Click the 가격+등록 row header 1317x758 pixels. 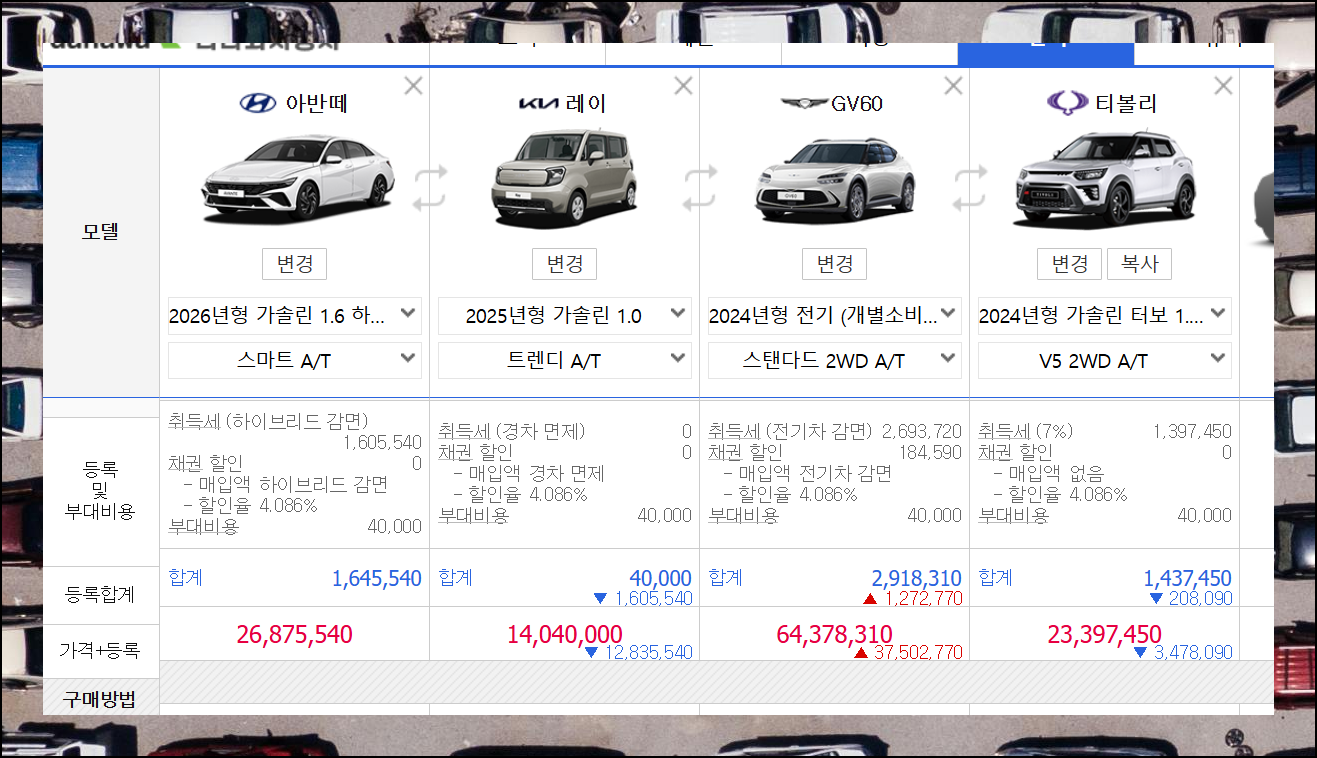[101, 651]
